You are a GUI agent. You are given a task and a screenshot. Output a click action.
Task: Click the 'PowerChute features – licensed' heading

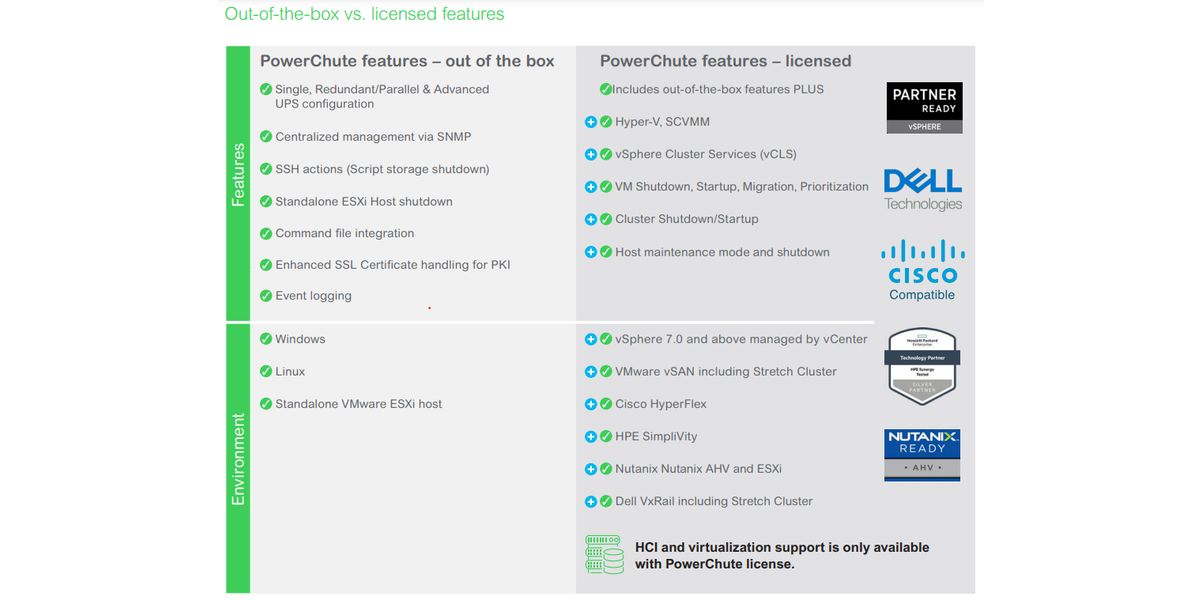[x=725, y=61]
